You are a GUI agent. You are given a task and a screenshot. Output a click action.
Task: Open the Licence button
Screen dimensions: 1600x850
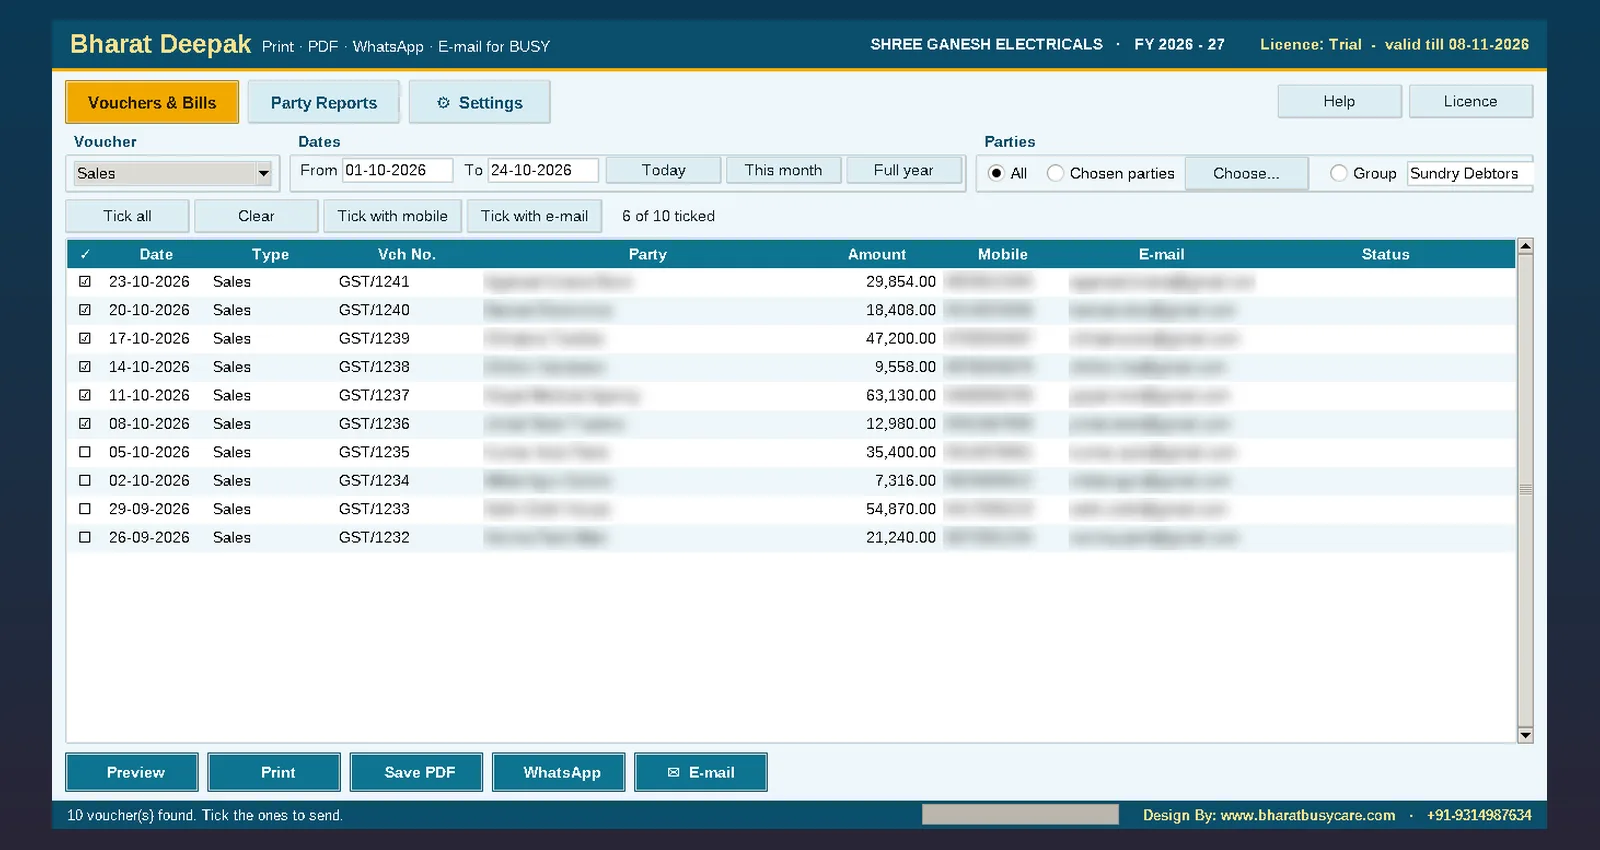point(1470,101)
